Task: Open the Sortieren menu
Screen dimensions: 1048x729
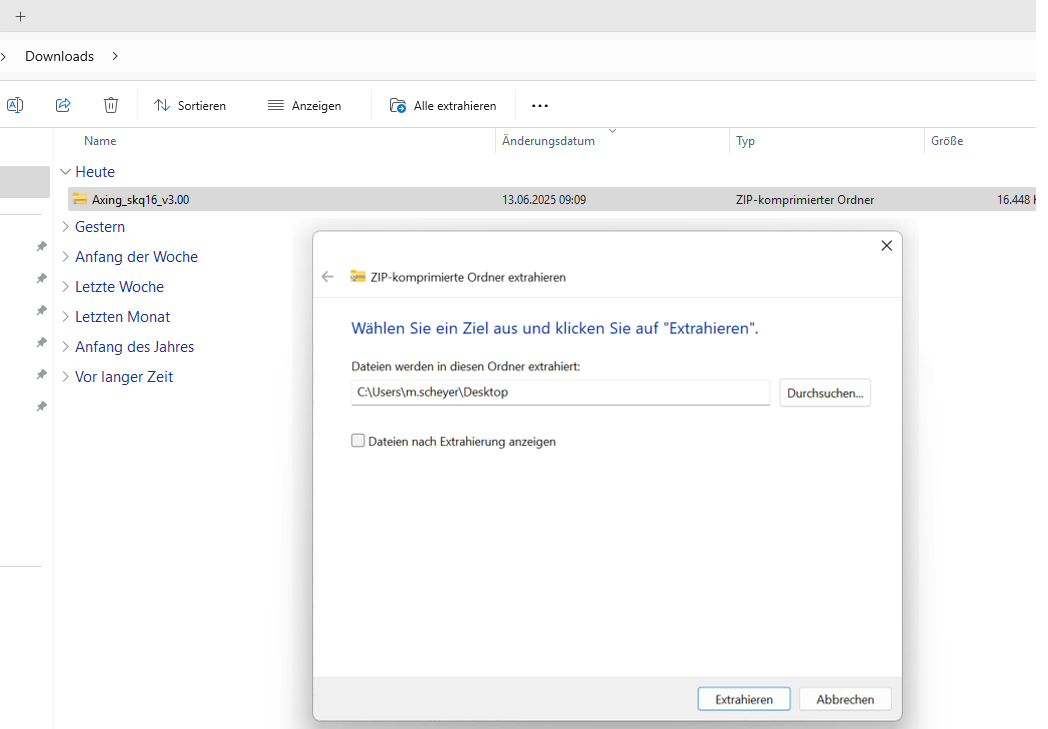Action: 190,106
